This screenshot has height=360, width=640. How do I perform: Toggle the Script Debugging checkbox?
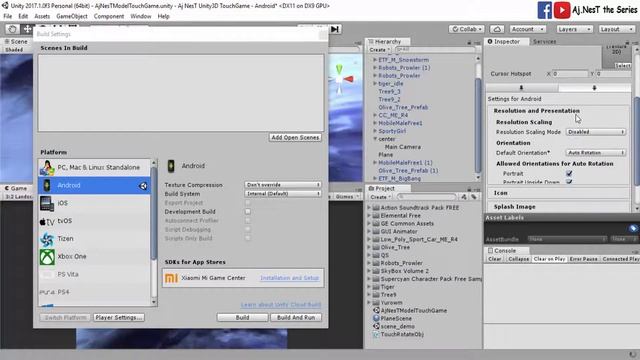[248, 229]
